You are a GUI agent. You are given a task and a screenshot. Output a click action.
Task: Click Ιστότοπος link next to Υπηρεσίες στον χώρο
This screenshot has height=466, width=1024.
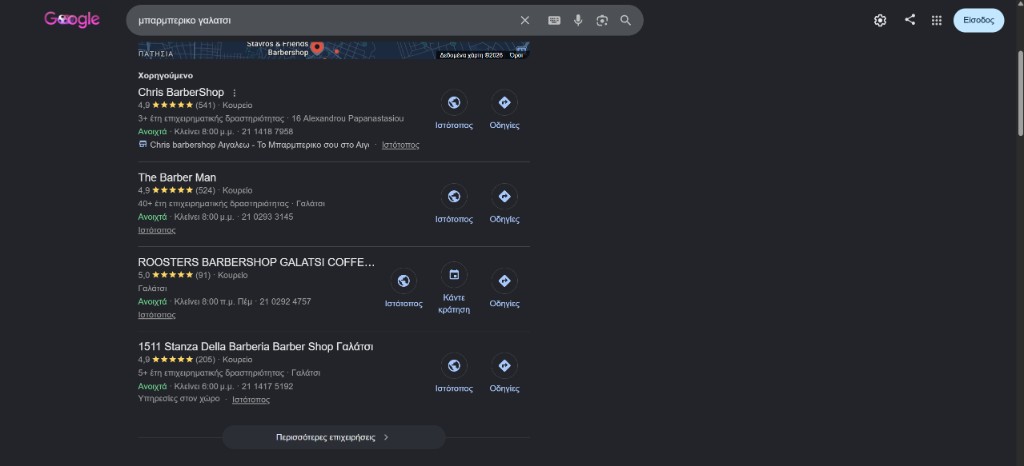pos(251,399)
